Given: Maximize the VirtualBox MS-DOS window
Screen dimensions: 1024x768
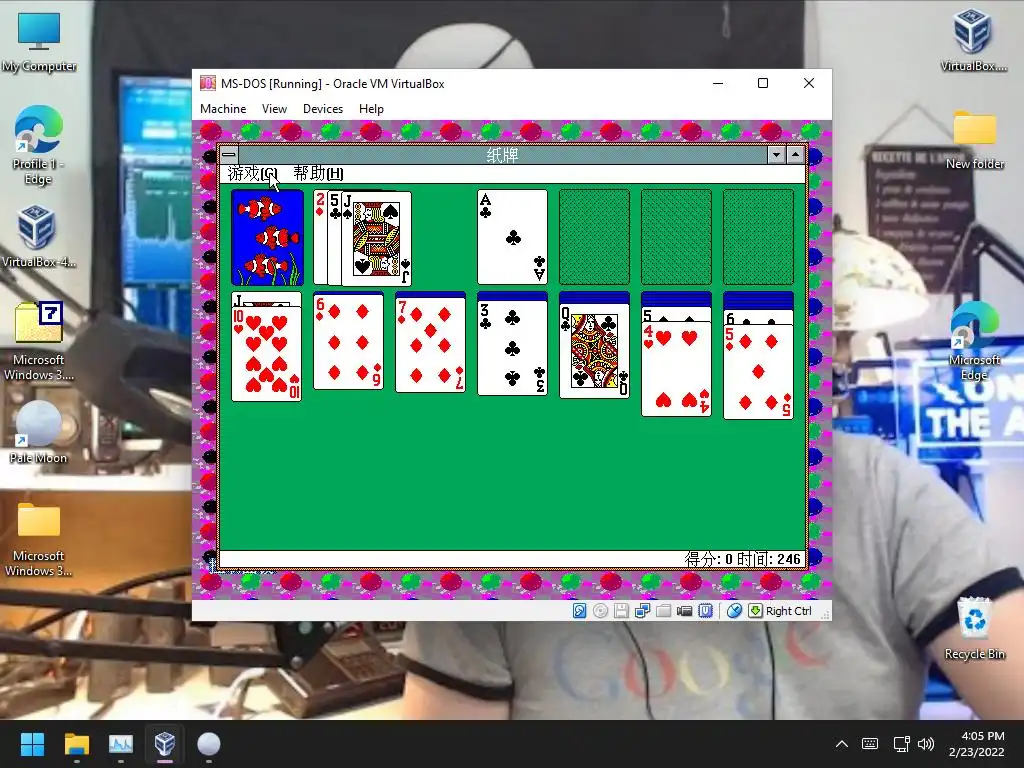Looking at the screenshot, I should click(x=763, y=84).
